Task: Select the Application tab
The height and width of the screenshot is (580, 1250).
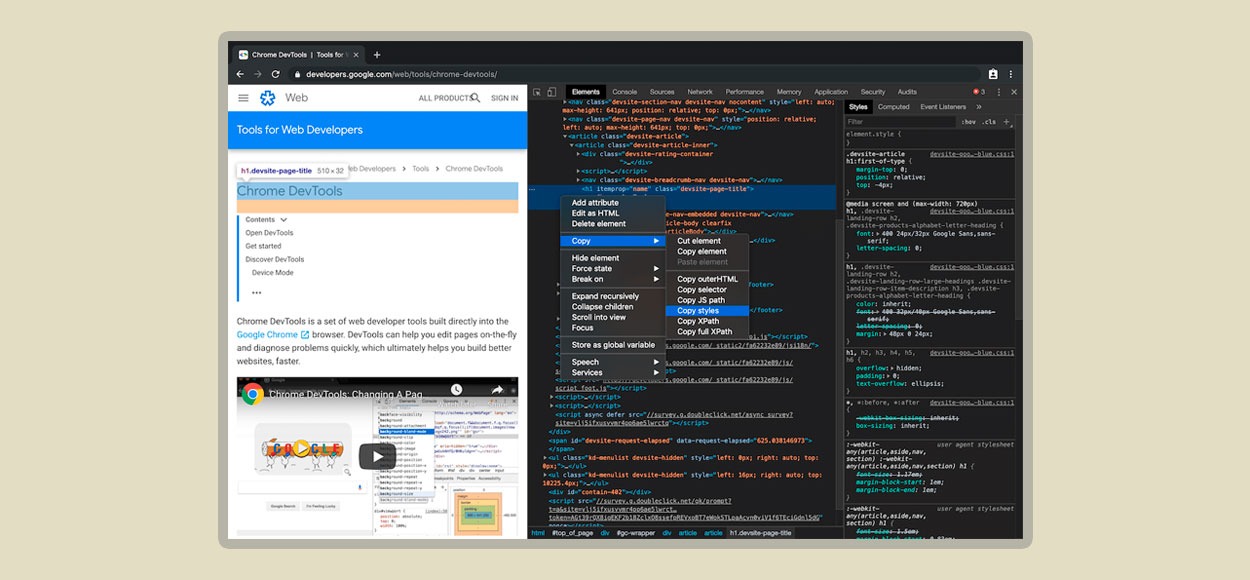Action: [x=831, y=92]
